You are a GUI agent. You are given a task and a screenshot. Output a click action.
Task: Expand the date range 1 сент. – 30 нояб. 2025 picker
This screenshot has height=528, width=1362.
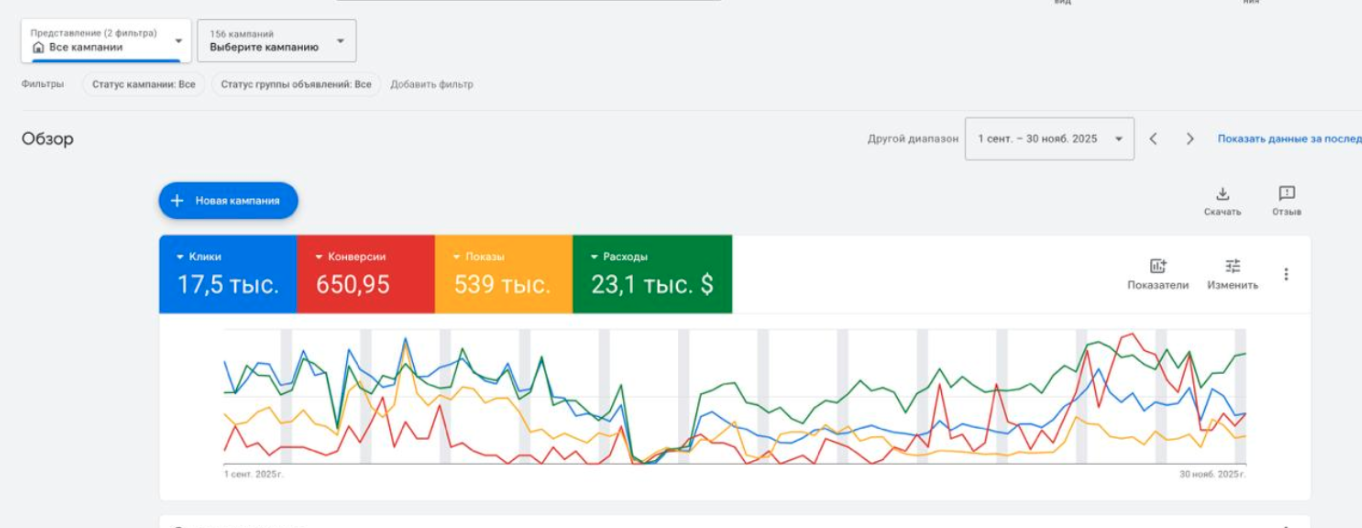pyautogui.click(x=1049, y=139)
